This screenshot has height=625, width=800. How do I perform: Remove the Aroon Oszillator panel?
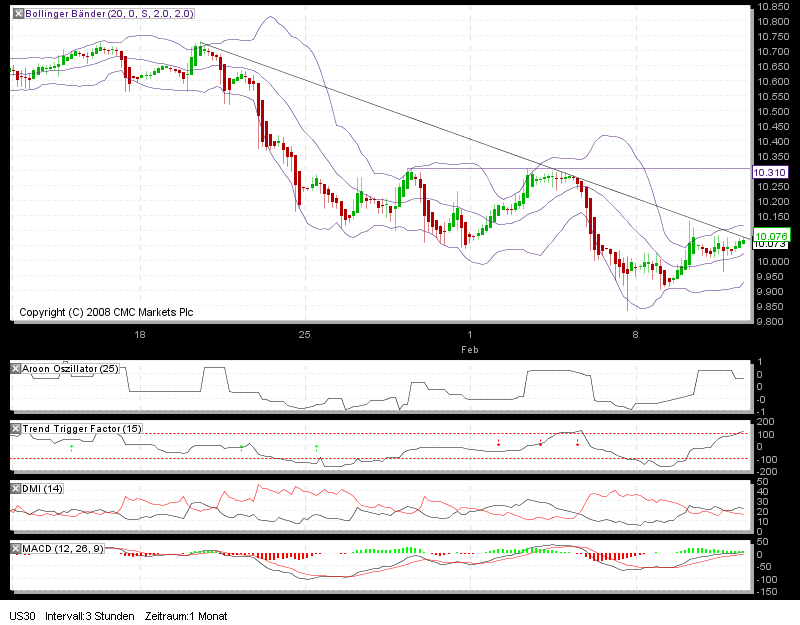pos(15,368)
